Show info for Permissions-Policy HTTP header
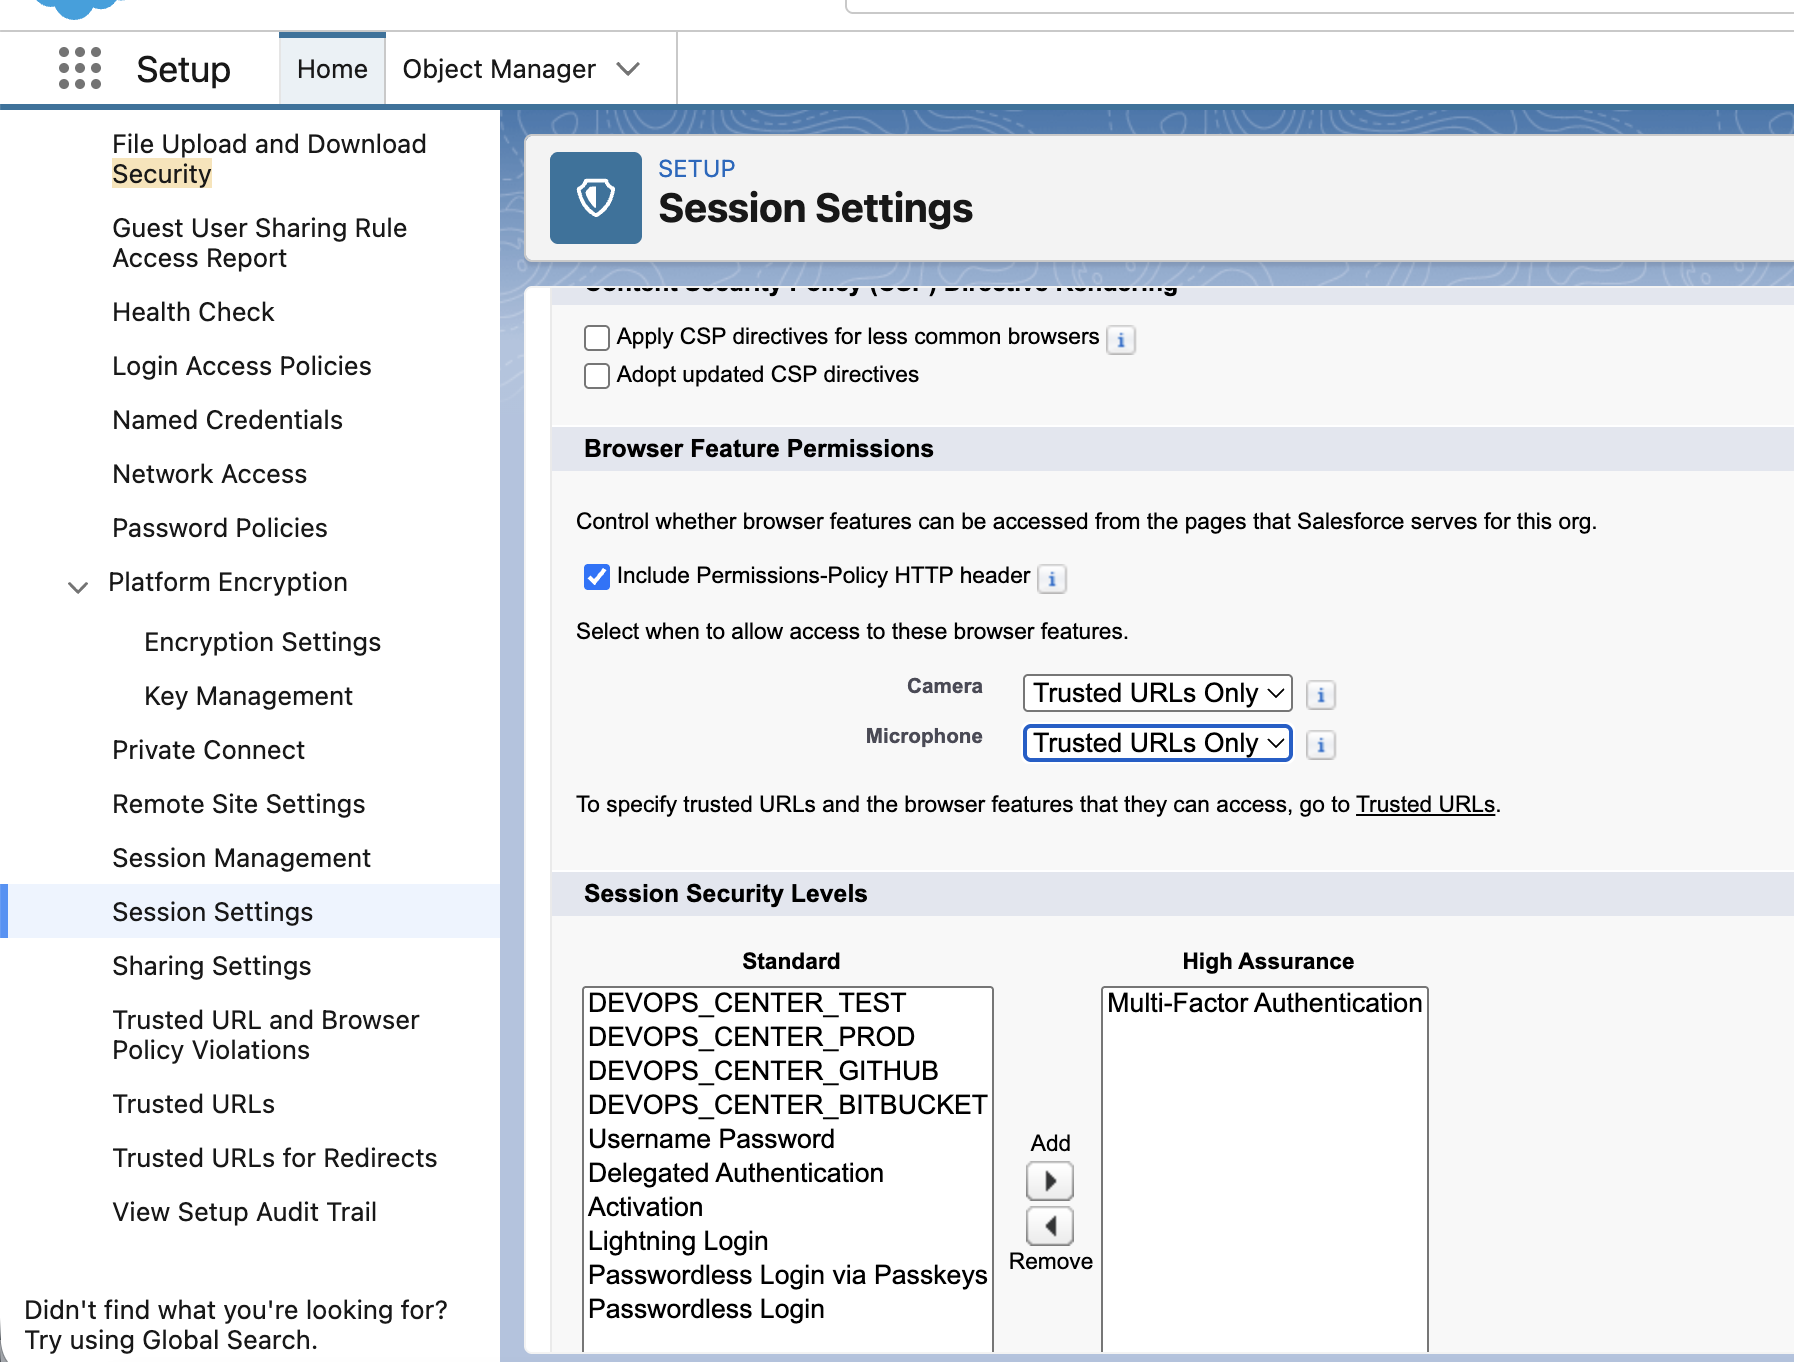1794x1362 pixels. coord(1052,579)
